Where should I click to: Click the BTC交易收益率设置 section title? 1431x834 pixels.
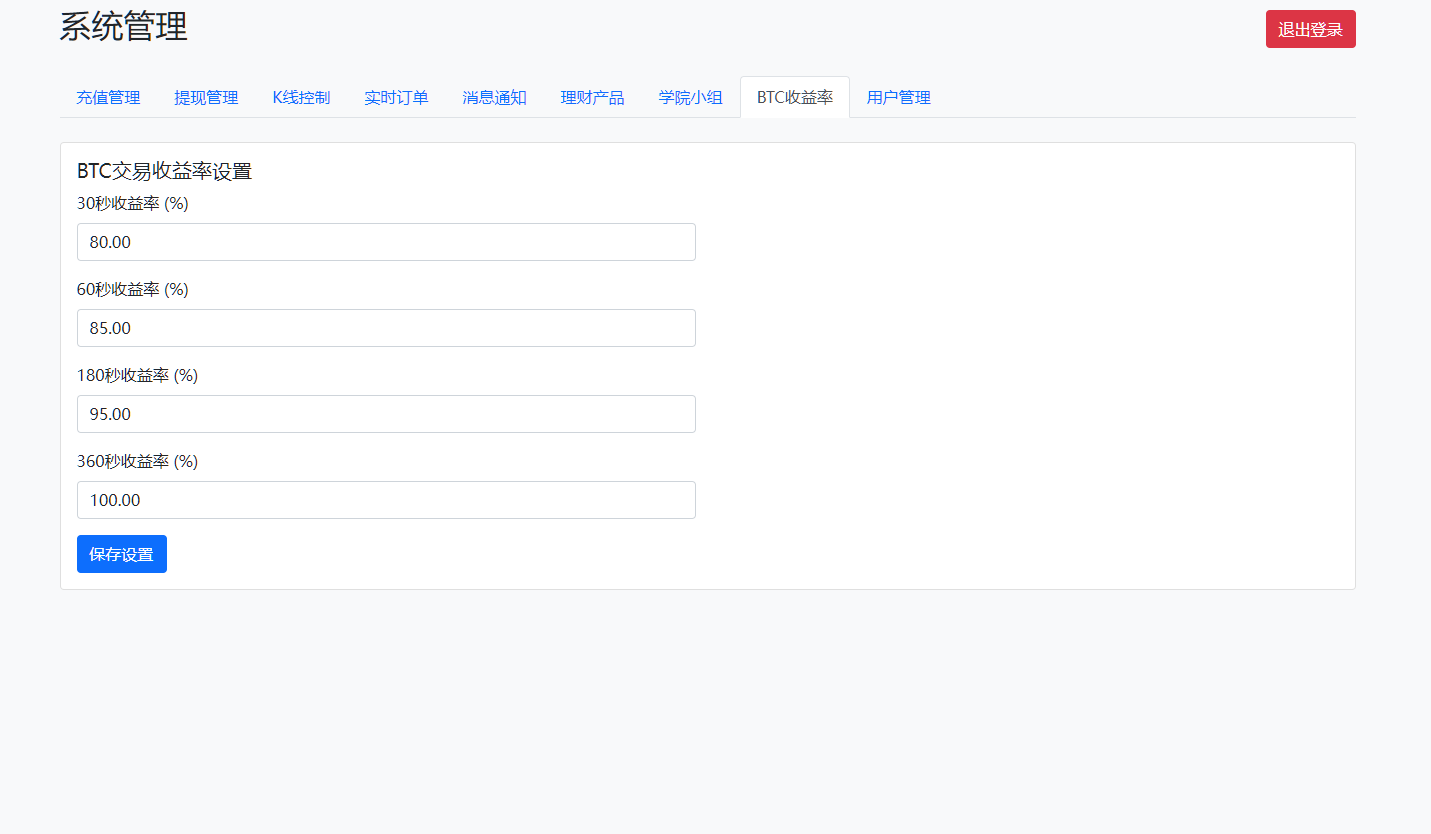[x=164, y=171]
